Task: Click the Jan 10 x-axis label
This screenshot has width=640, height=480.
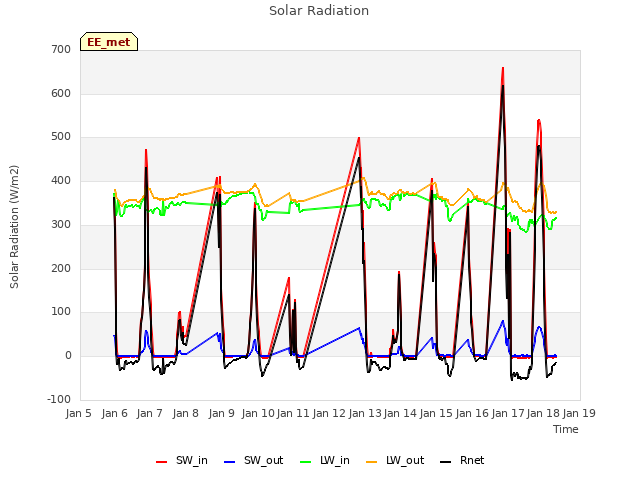Action: click(x=258, y=413)
